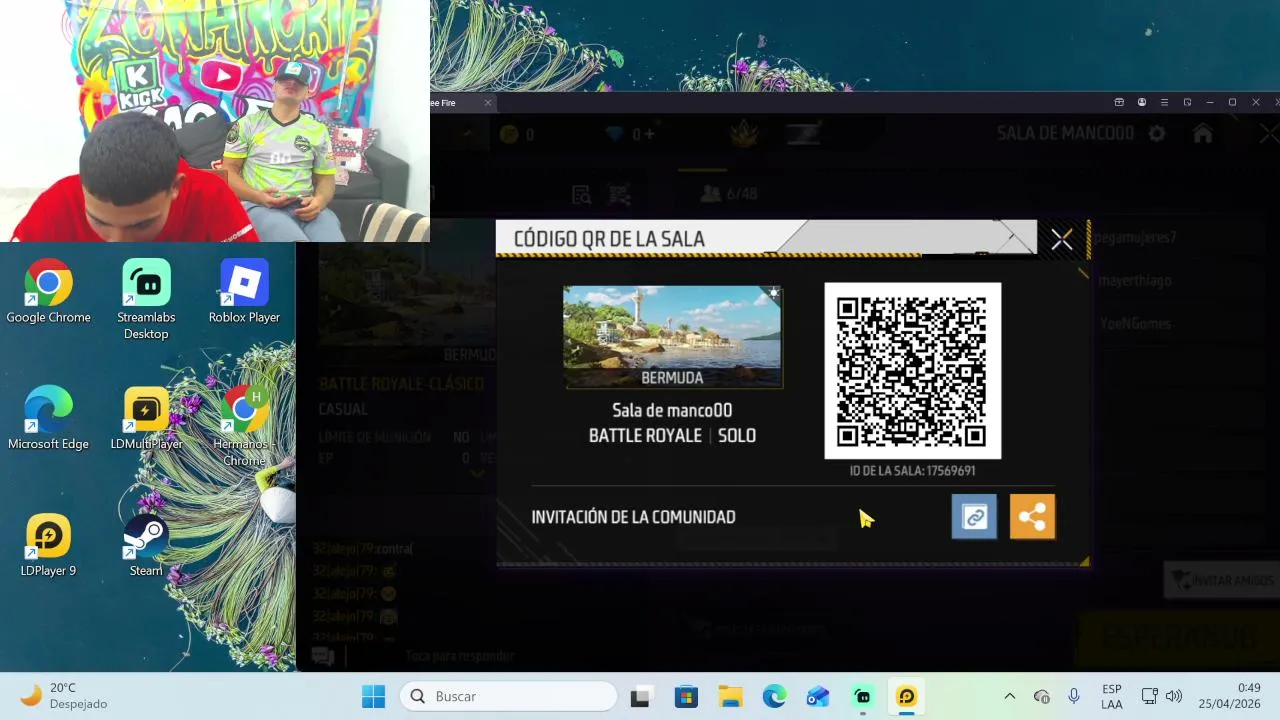Viewport: 1280px width, 720px height.
Task: Click Invitación de la Comunidad label
Action: pyautogui.click(x=633, y=517)
